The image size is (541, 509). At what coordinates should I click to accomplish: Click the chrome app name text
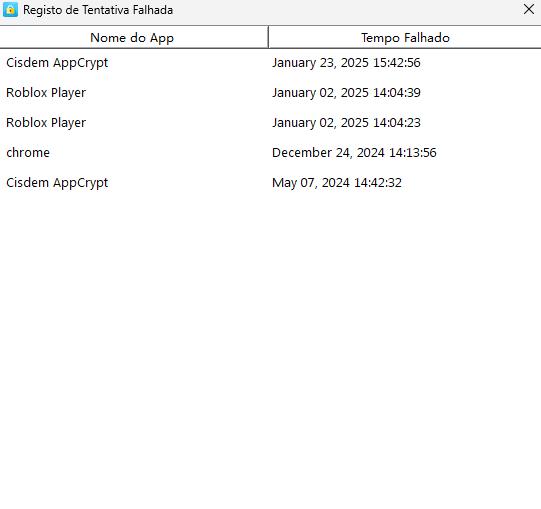click(x=28, y=153)
